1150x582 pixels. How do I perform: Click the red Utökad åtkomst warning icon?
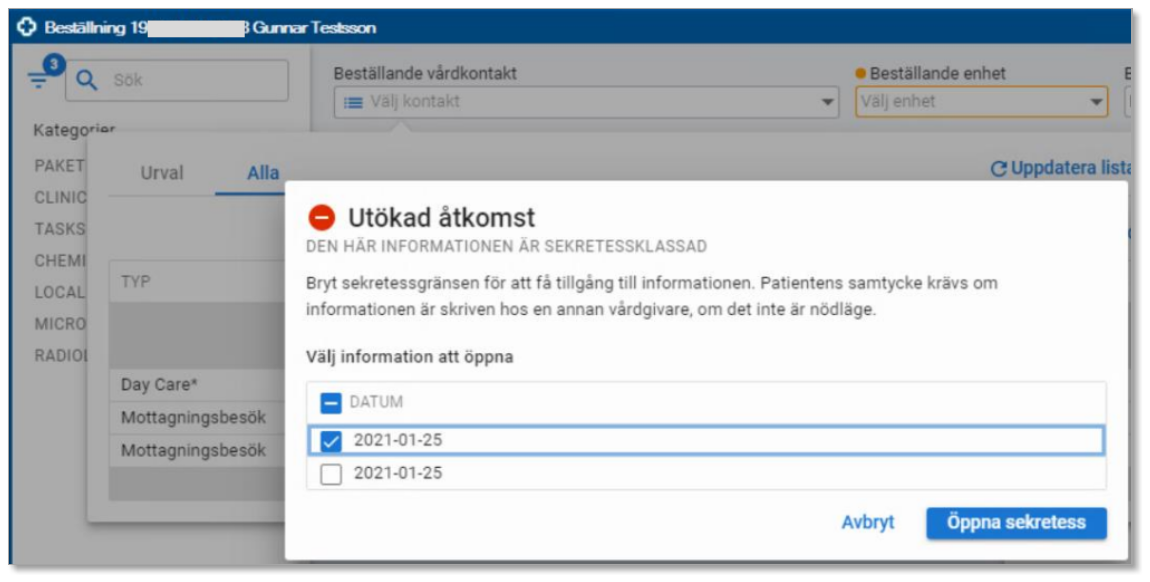point(322,217)
